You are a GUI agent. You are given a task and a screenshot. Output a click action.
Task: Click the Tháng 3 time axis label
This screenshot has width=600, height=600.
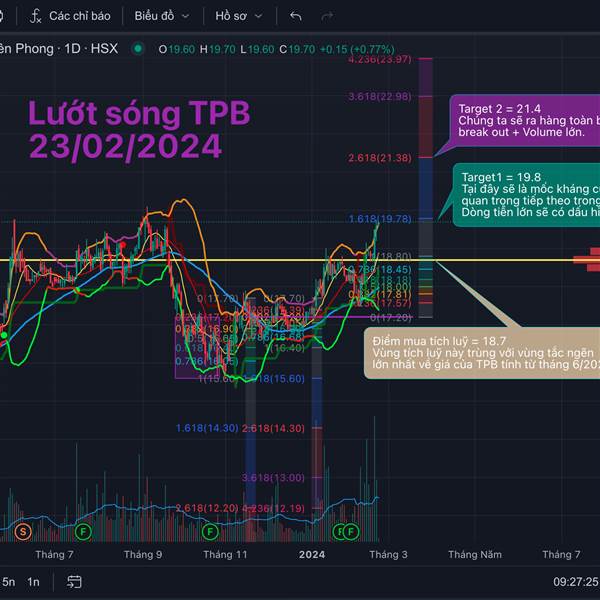tap(388, 554)
